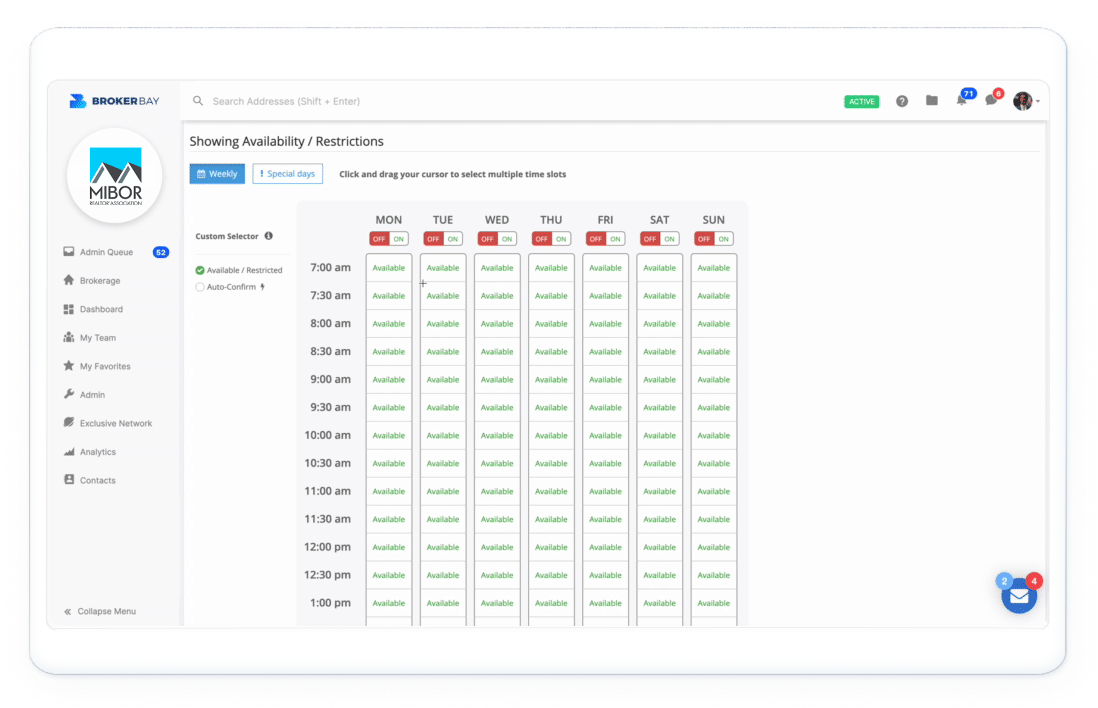Click the MIBOR association logo
The height and width of the screenshot is (708, 1098).
(115, 176)
